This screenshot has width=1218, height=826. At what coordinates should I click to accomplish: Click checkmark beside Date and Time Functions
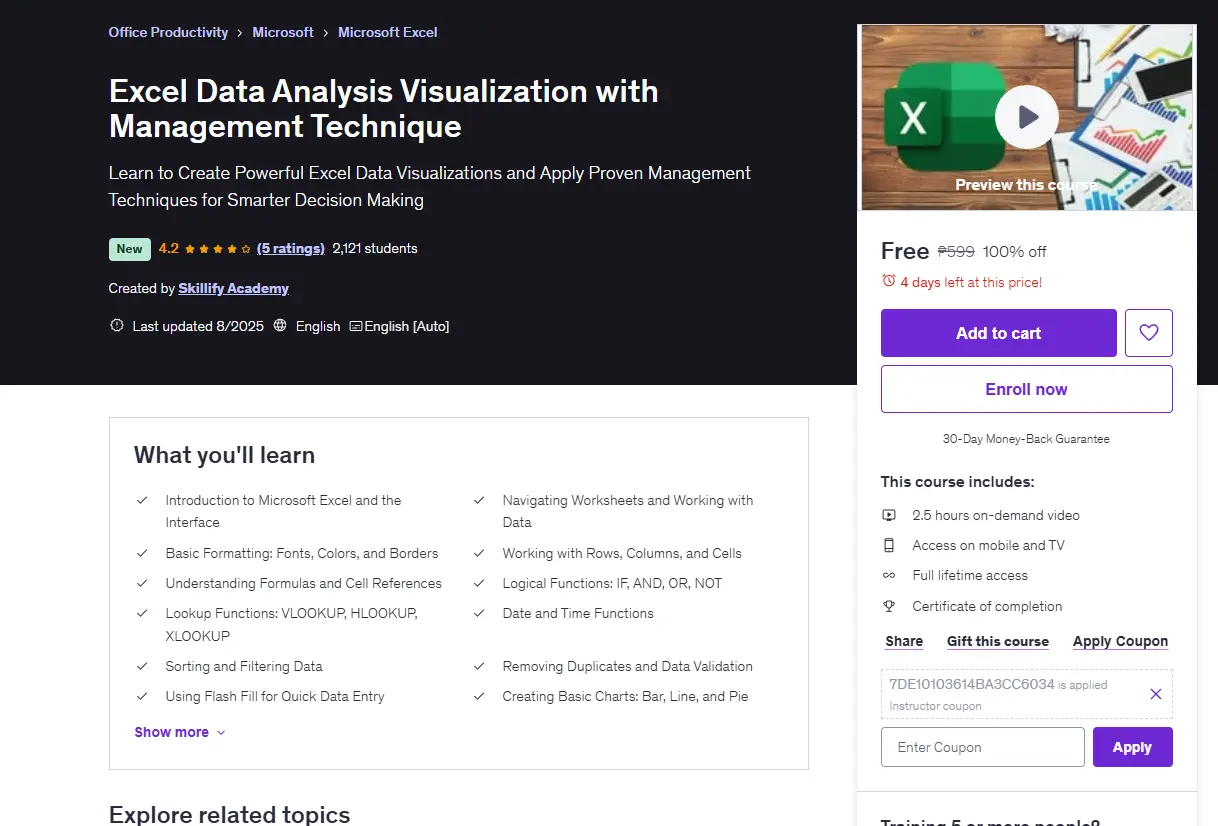[479, 613]
